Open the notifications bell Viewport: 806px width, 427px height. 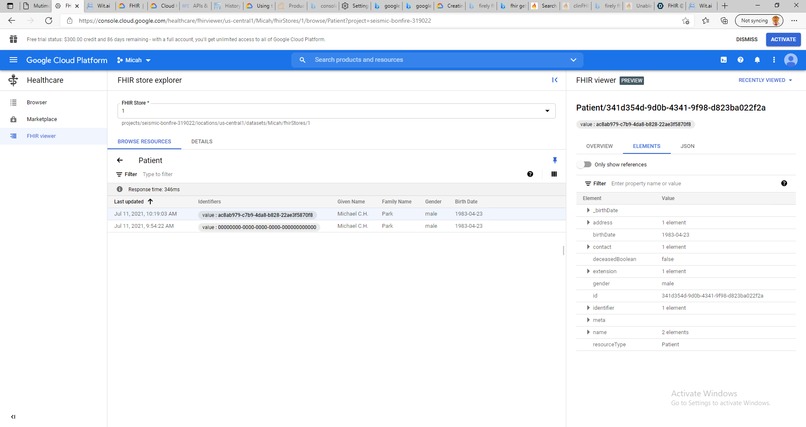[757, 60]
